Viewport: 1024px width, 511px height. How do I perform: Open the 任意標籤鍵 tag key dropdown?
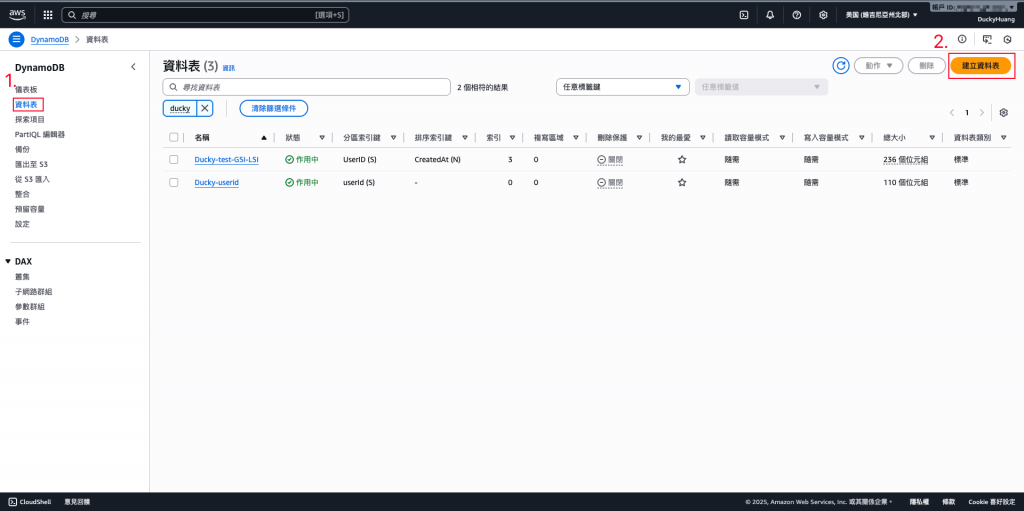[622, 87]
